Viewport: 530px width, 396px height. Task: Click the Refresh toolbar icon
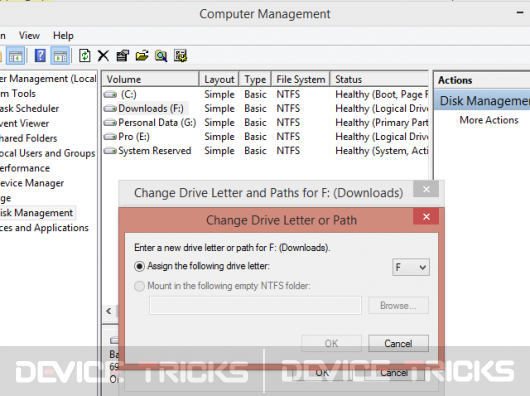85,55
